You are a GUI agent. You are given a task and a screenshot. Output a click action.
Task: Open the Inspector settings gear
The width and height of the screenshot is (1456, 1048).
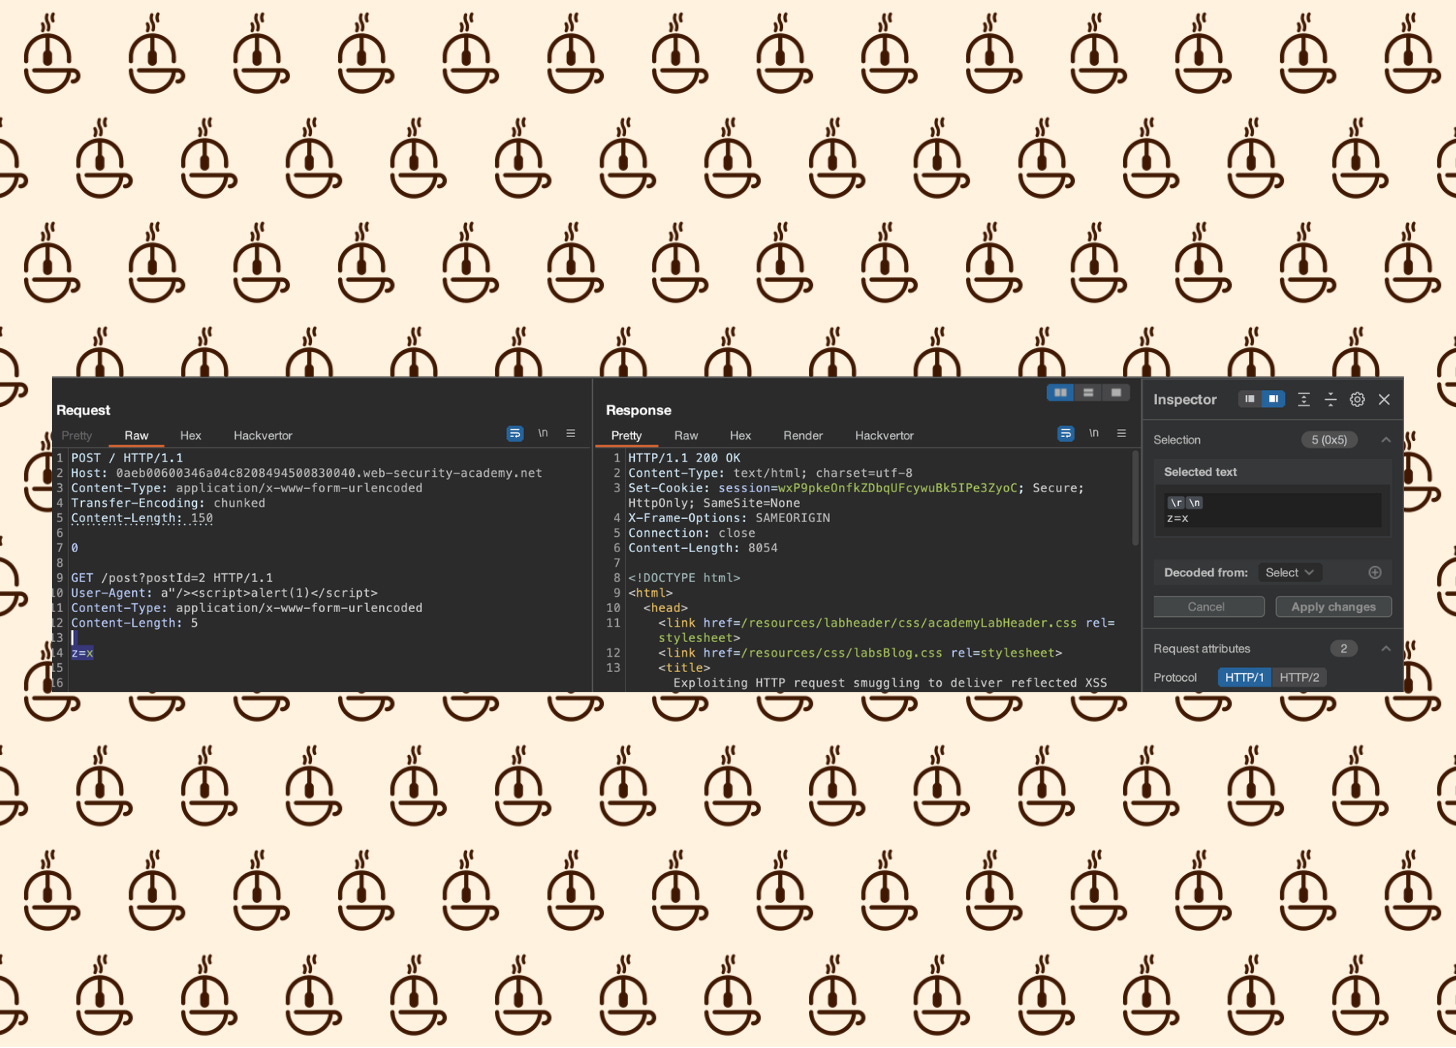coord(1357,399)
